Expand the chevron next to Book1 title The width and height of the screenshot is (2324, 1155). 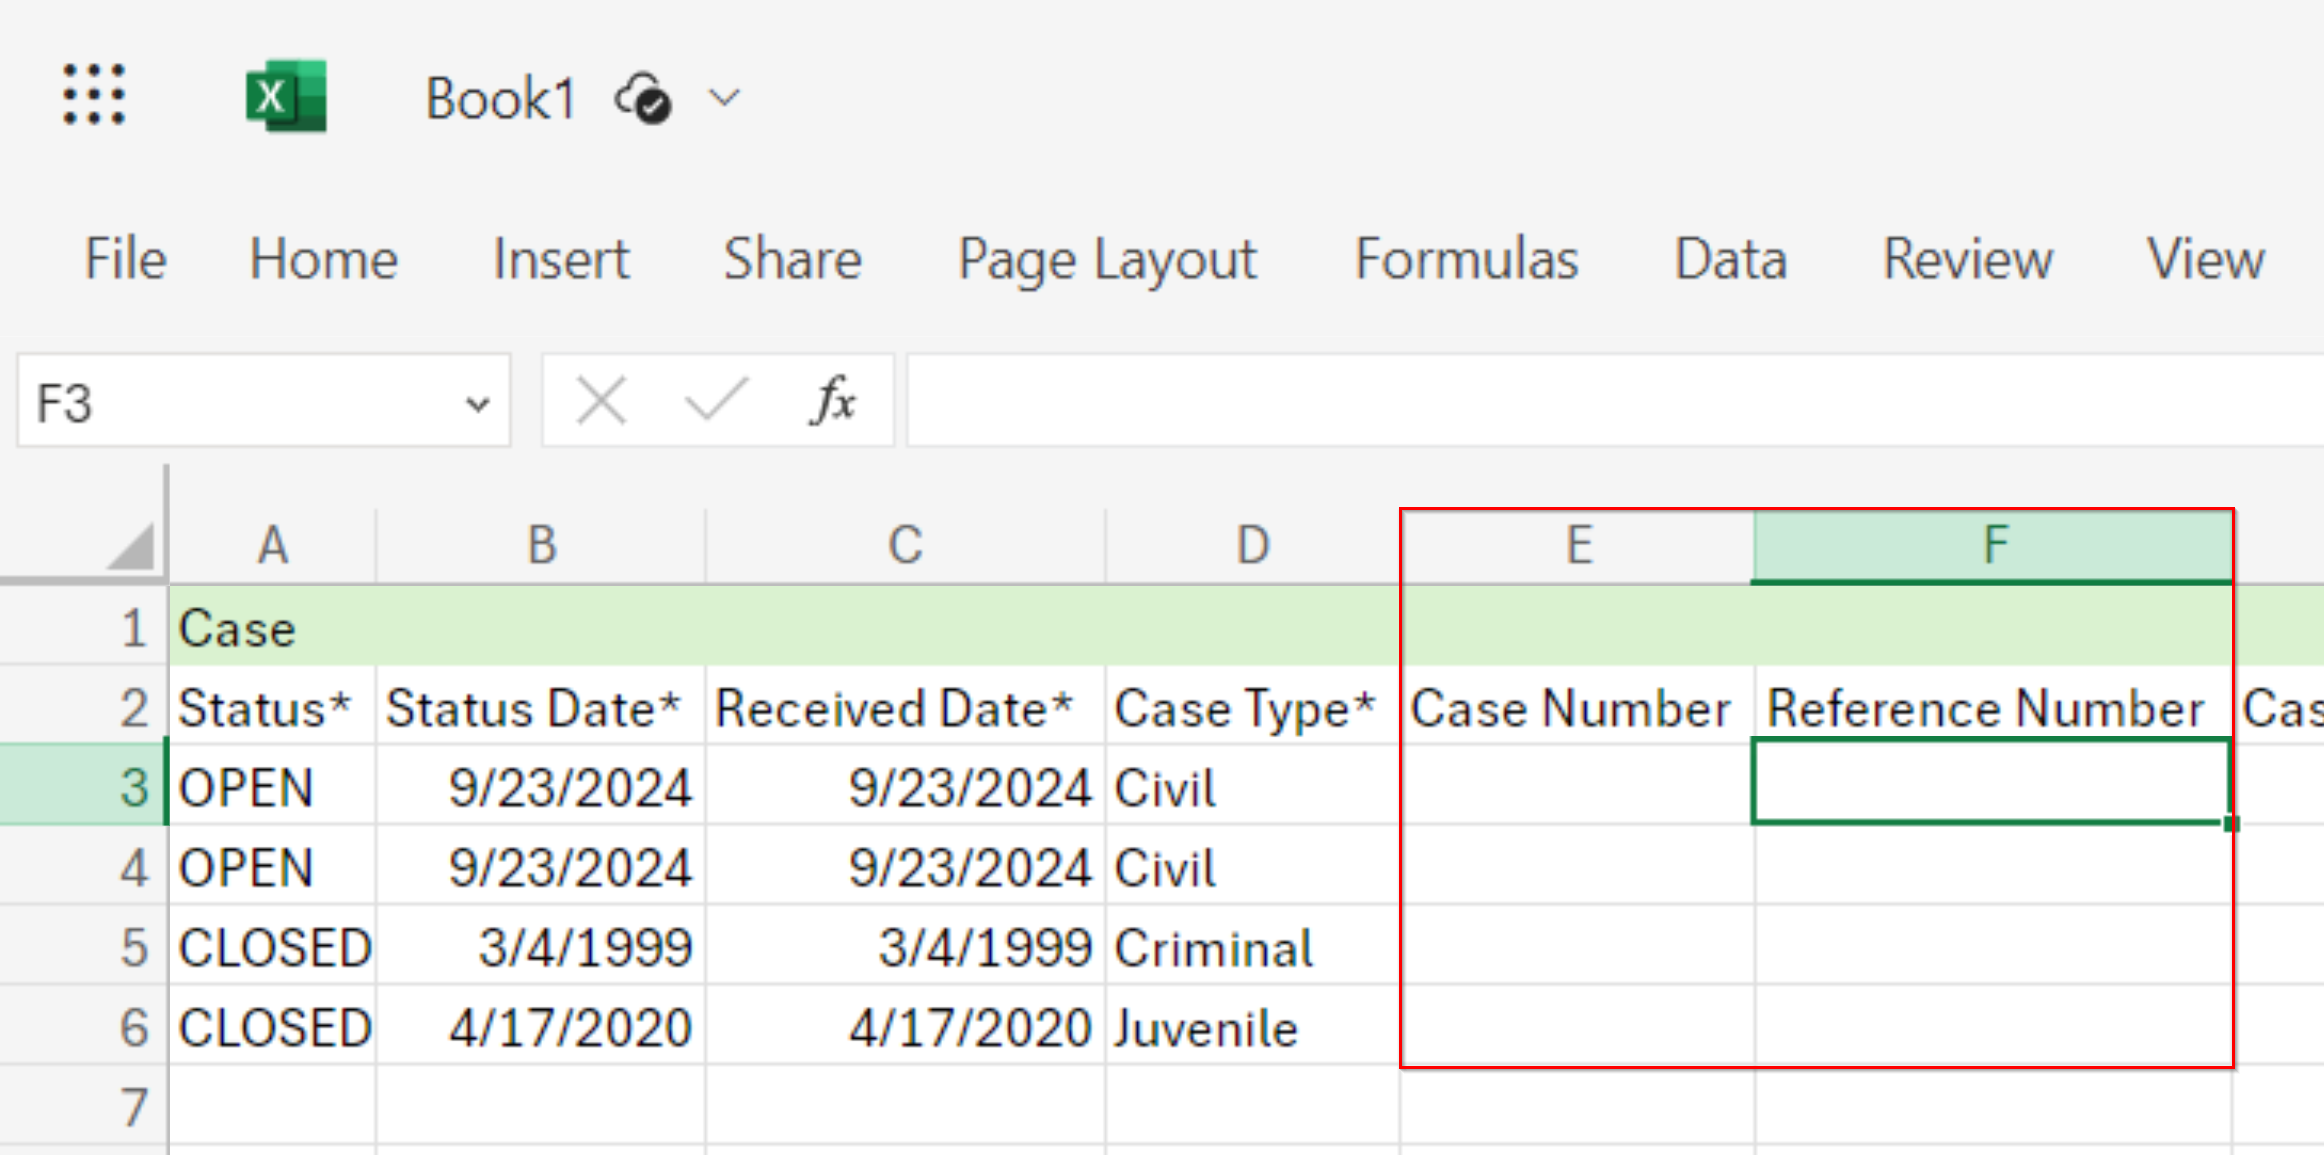[x=726, y=99]
